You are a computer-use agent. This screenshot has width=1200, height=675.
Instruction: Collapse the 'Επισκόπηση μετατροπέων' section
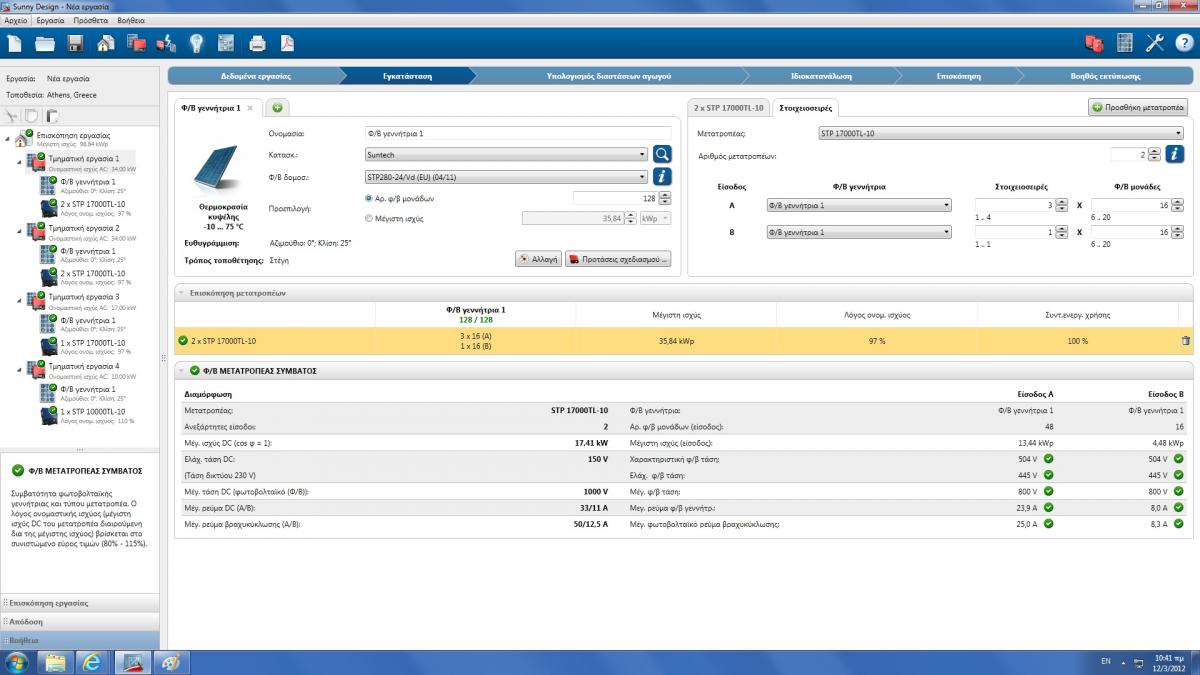(x=182, y=293)
